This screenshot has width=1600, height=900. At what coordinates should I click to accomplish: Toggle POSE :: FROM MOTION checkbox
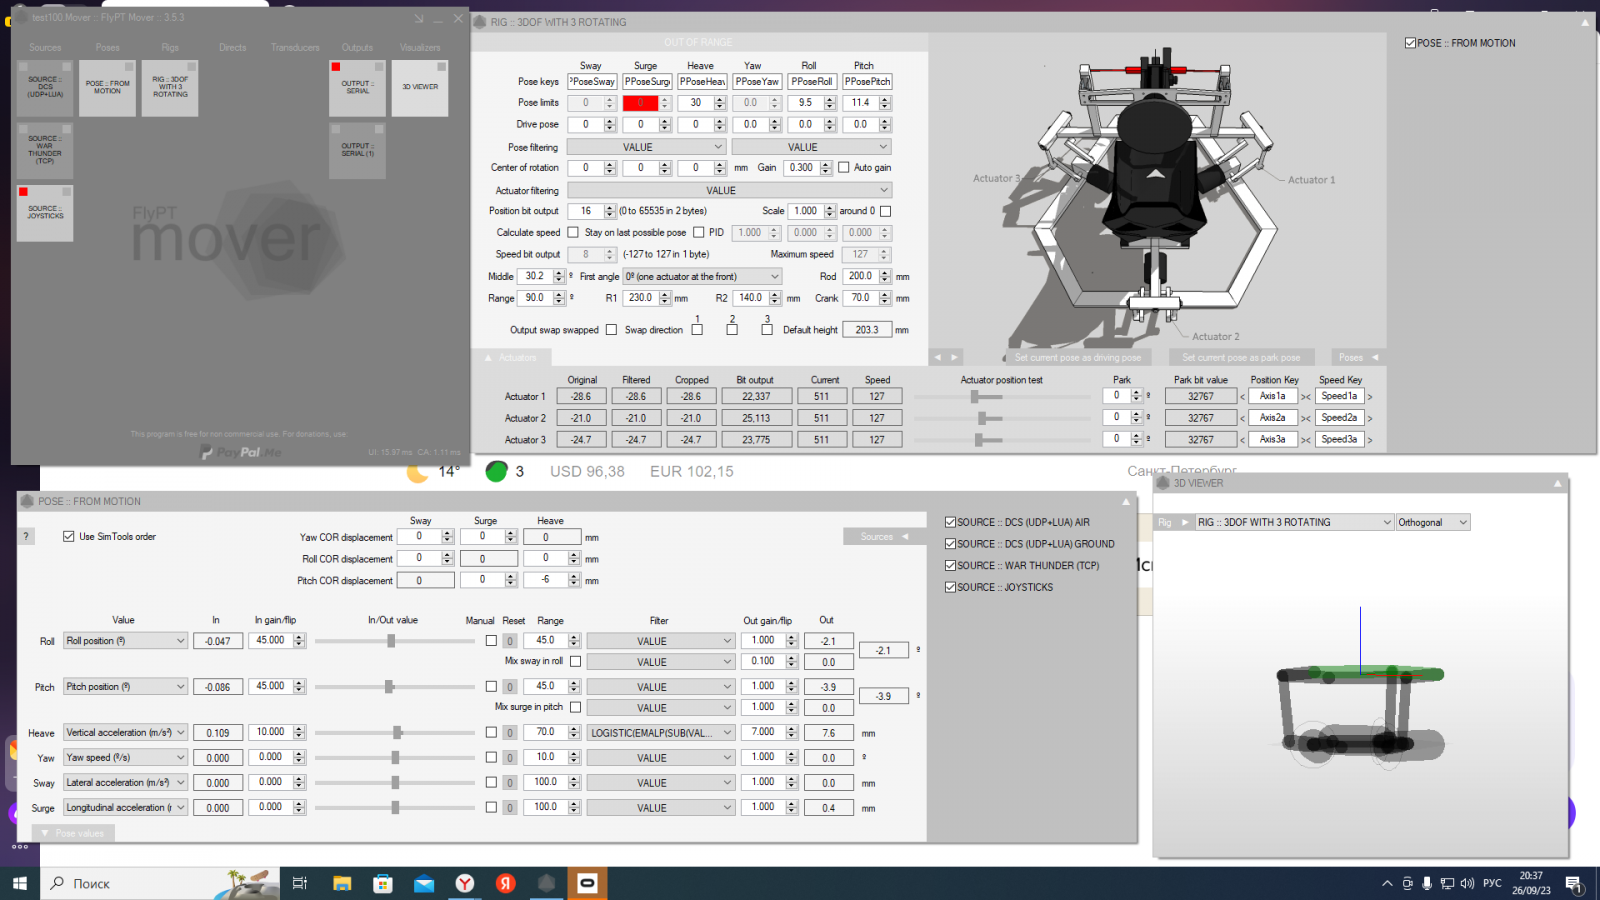click(x=1410, y=43)
